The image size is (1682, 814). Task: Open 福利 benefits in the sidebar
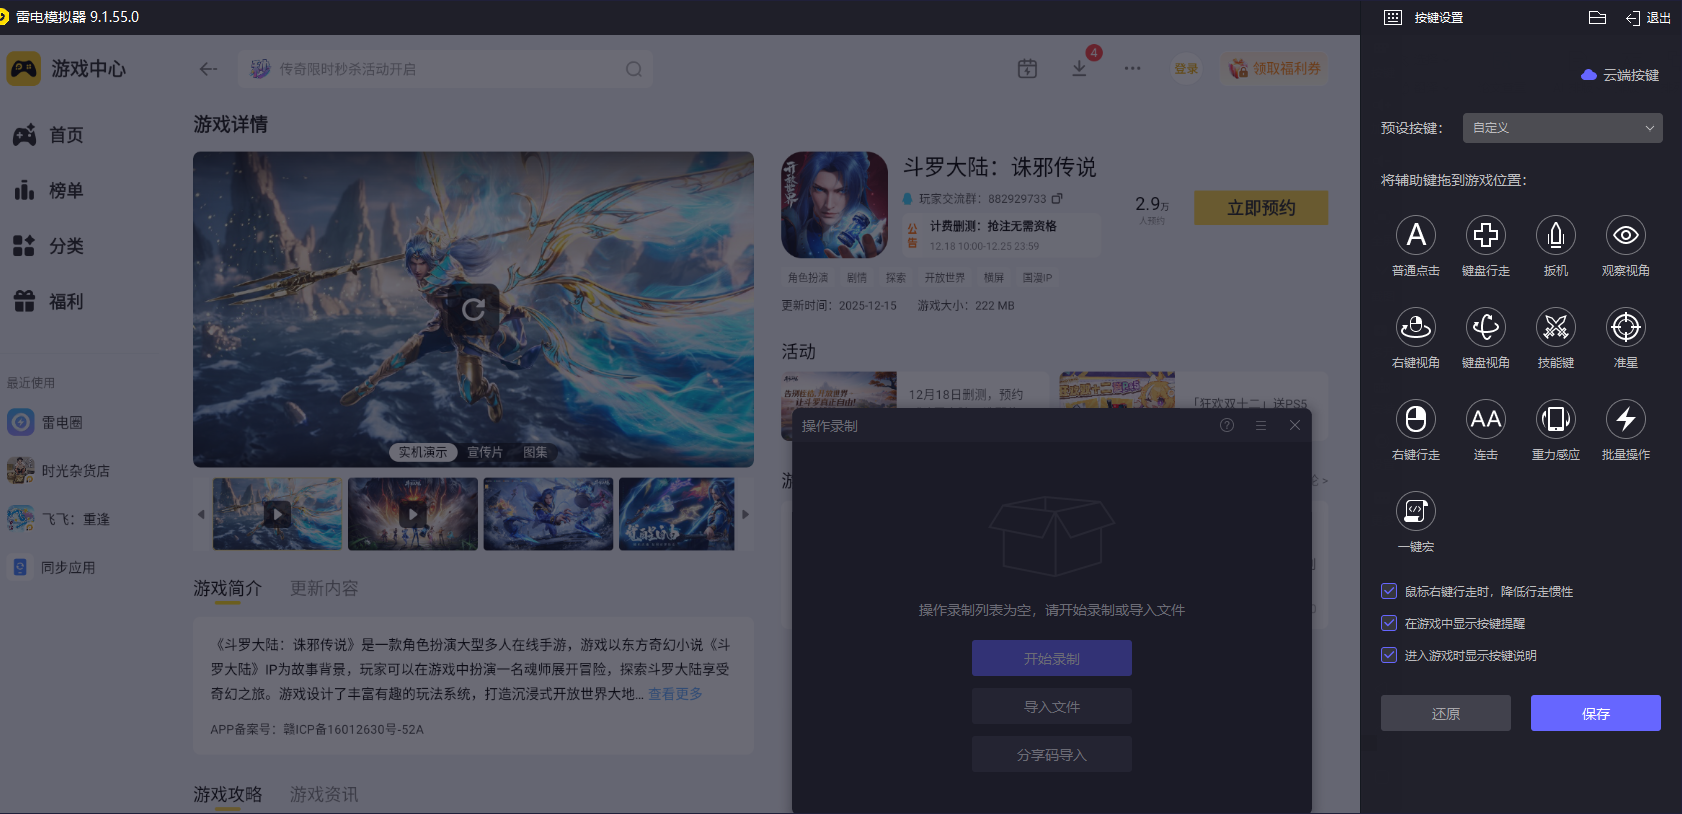pyautogui.click(x=48, y=301)
